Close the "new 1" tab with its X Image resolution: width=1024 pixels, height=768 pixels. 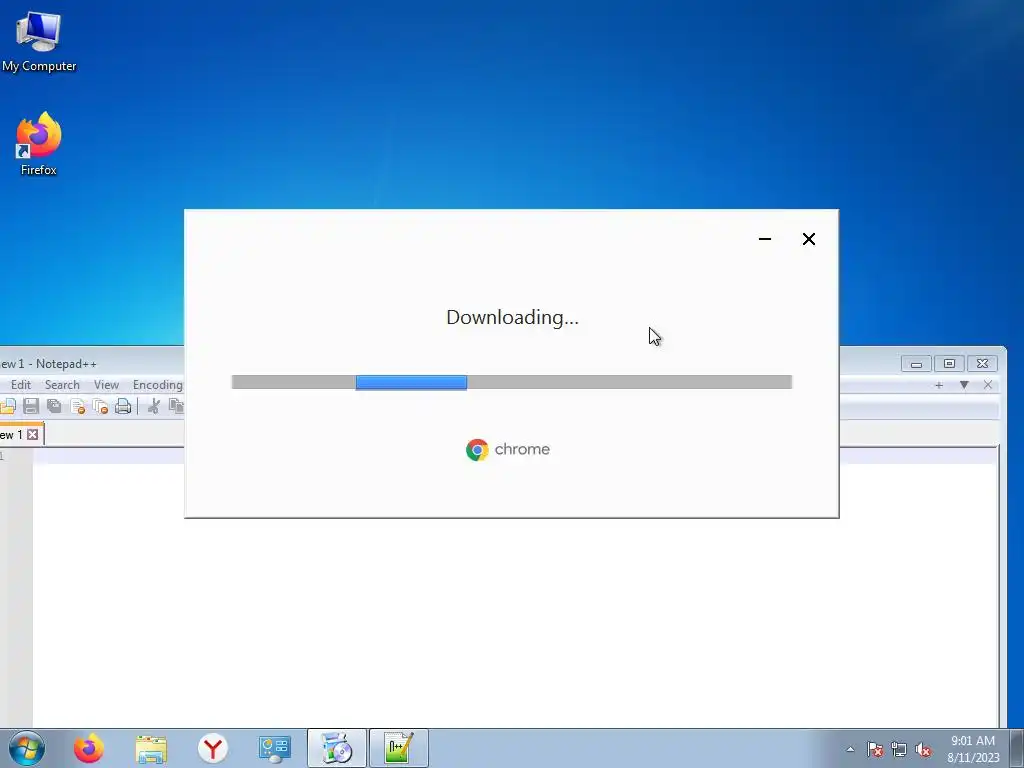click(x=33, y=434)
